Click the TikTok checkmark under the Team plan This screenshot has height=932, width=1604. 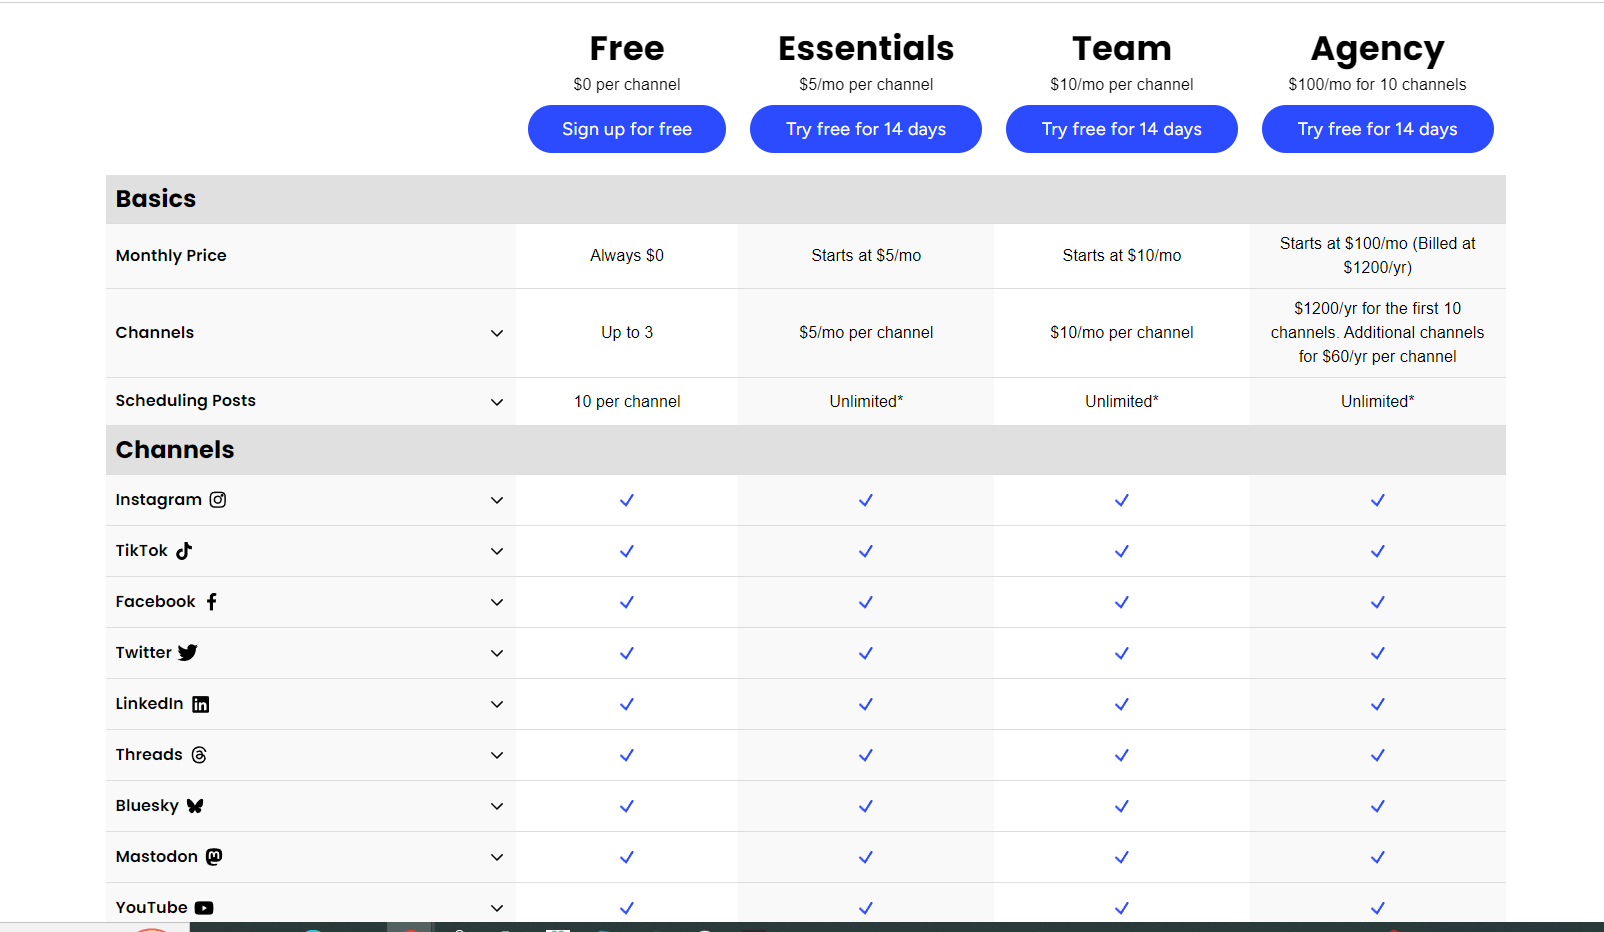1122,551
